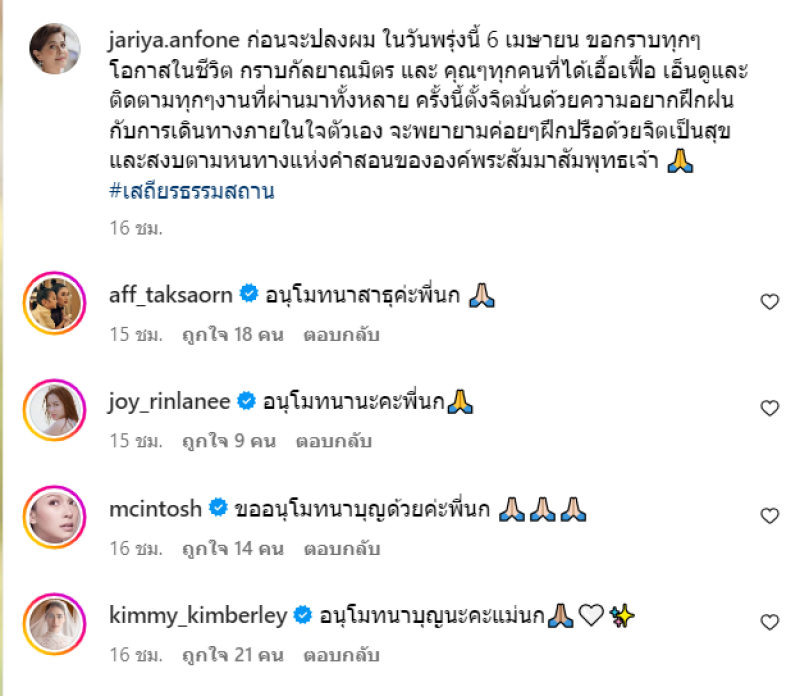Open kimmy_kimberley username link
800x696 pixels.
coord(198,615)
